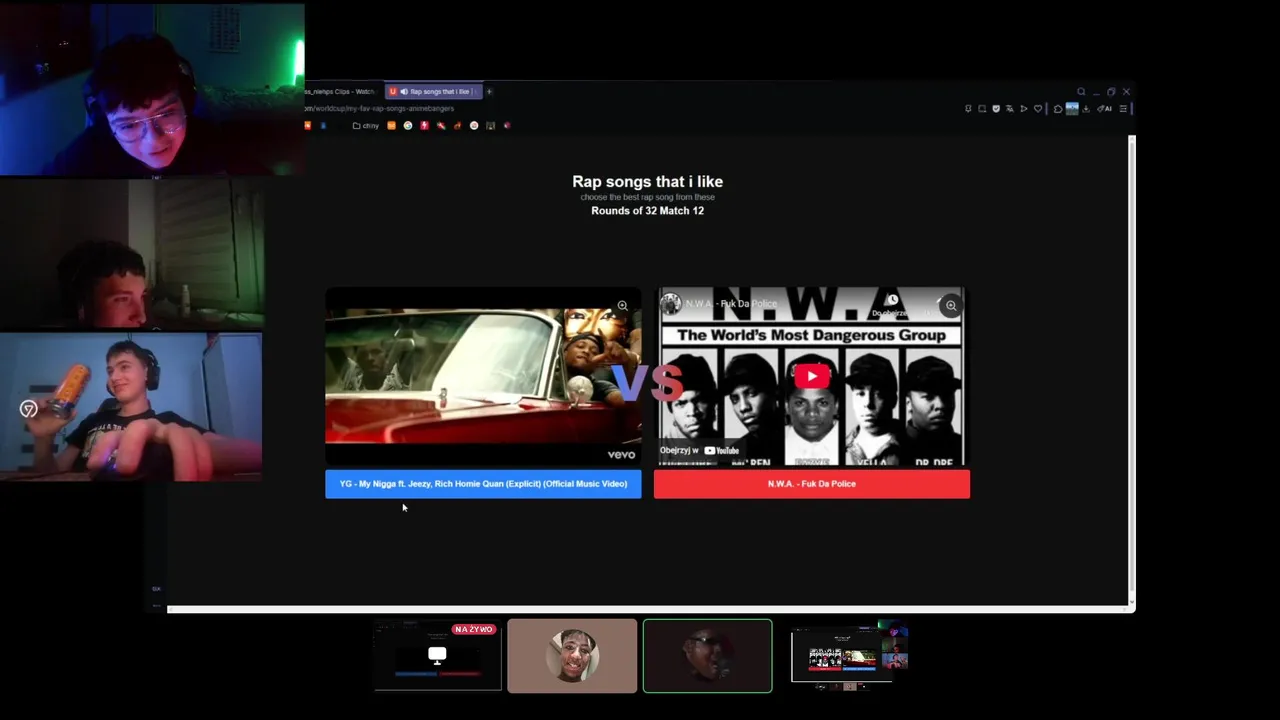Magnify the YG video with zoom icon

pyautogui.click(x=622, y=305)
